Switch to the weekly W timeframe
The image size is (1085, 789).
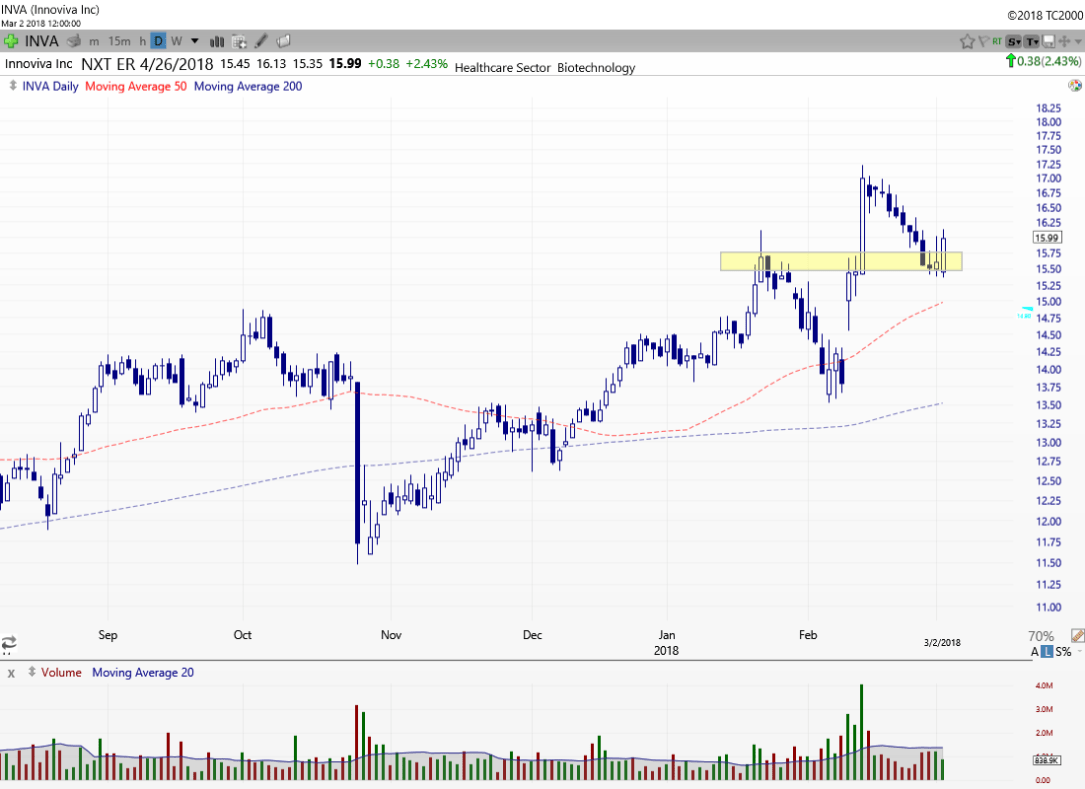click(x=176, y=41)
